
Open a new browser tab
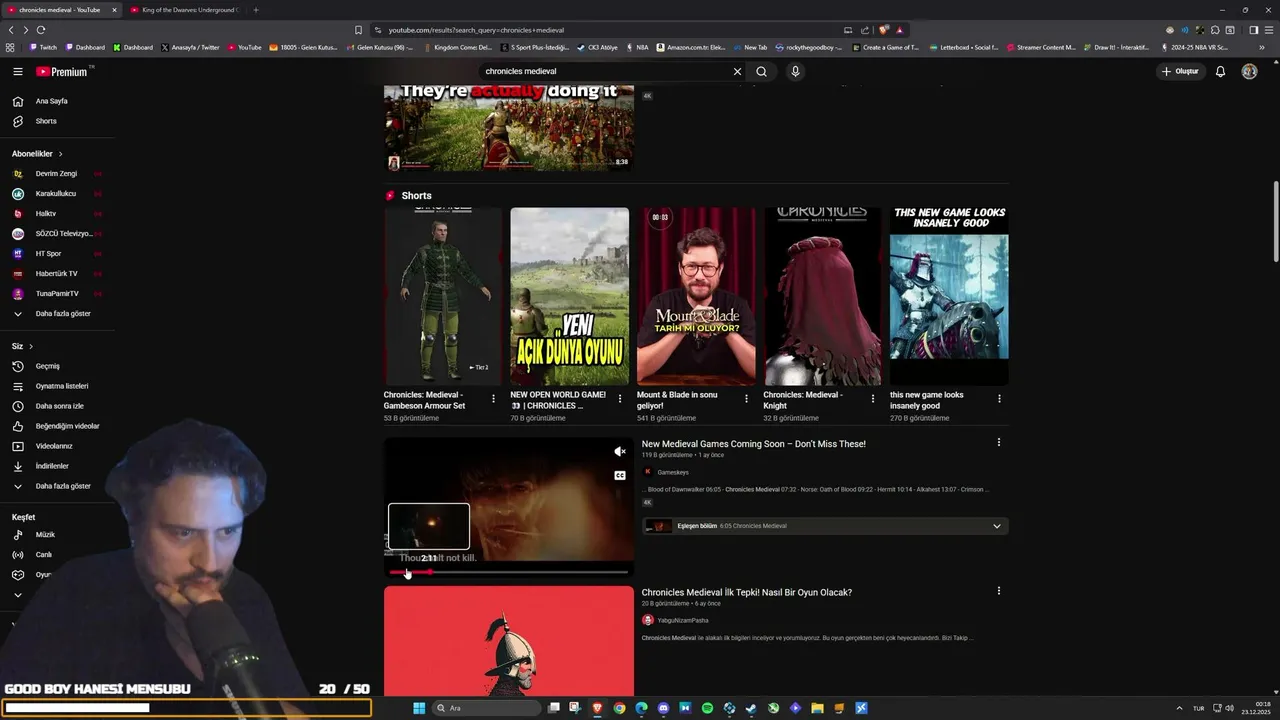[256, 10]
